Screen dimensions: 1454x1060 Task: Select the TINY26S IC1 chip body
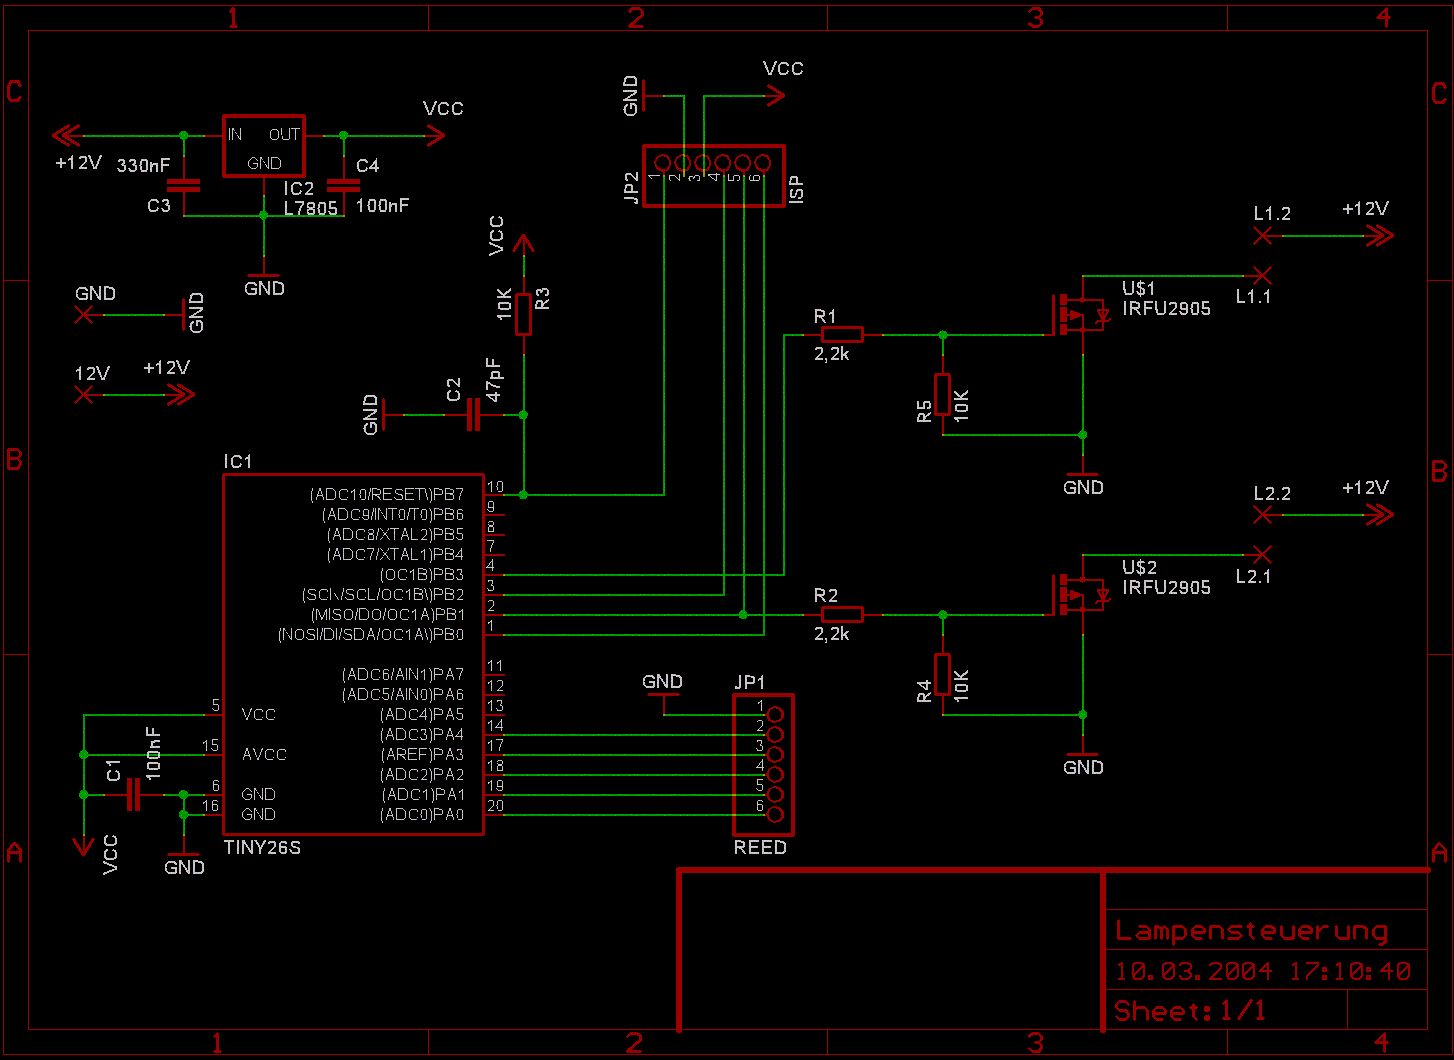coord(353,654)
